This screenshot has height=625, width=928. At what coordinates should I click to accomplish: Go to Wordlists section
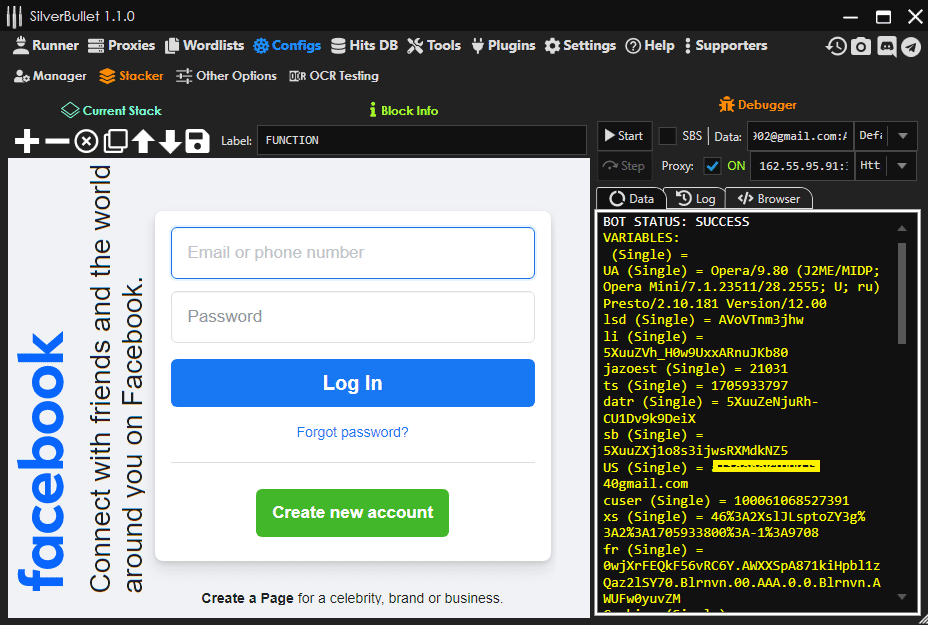pos(205,46)
